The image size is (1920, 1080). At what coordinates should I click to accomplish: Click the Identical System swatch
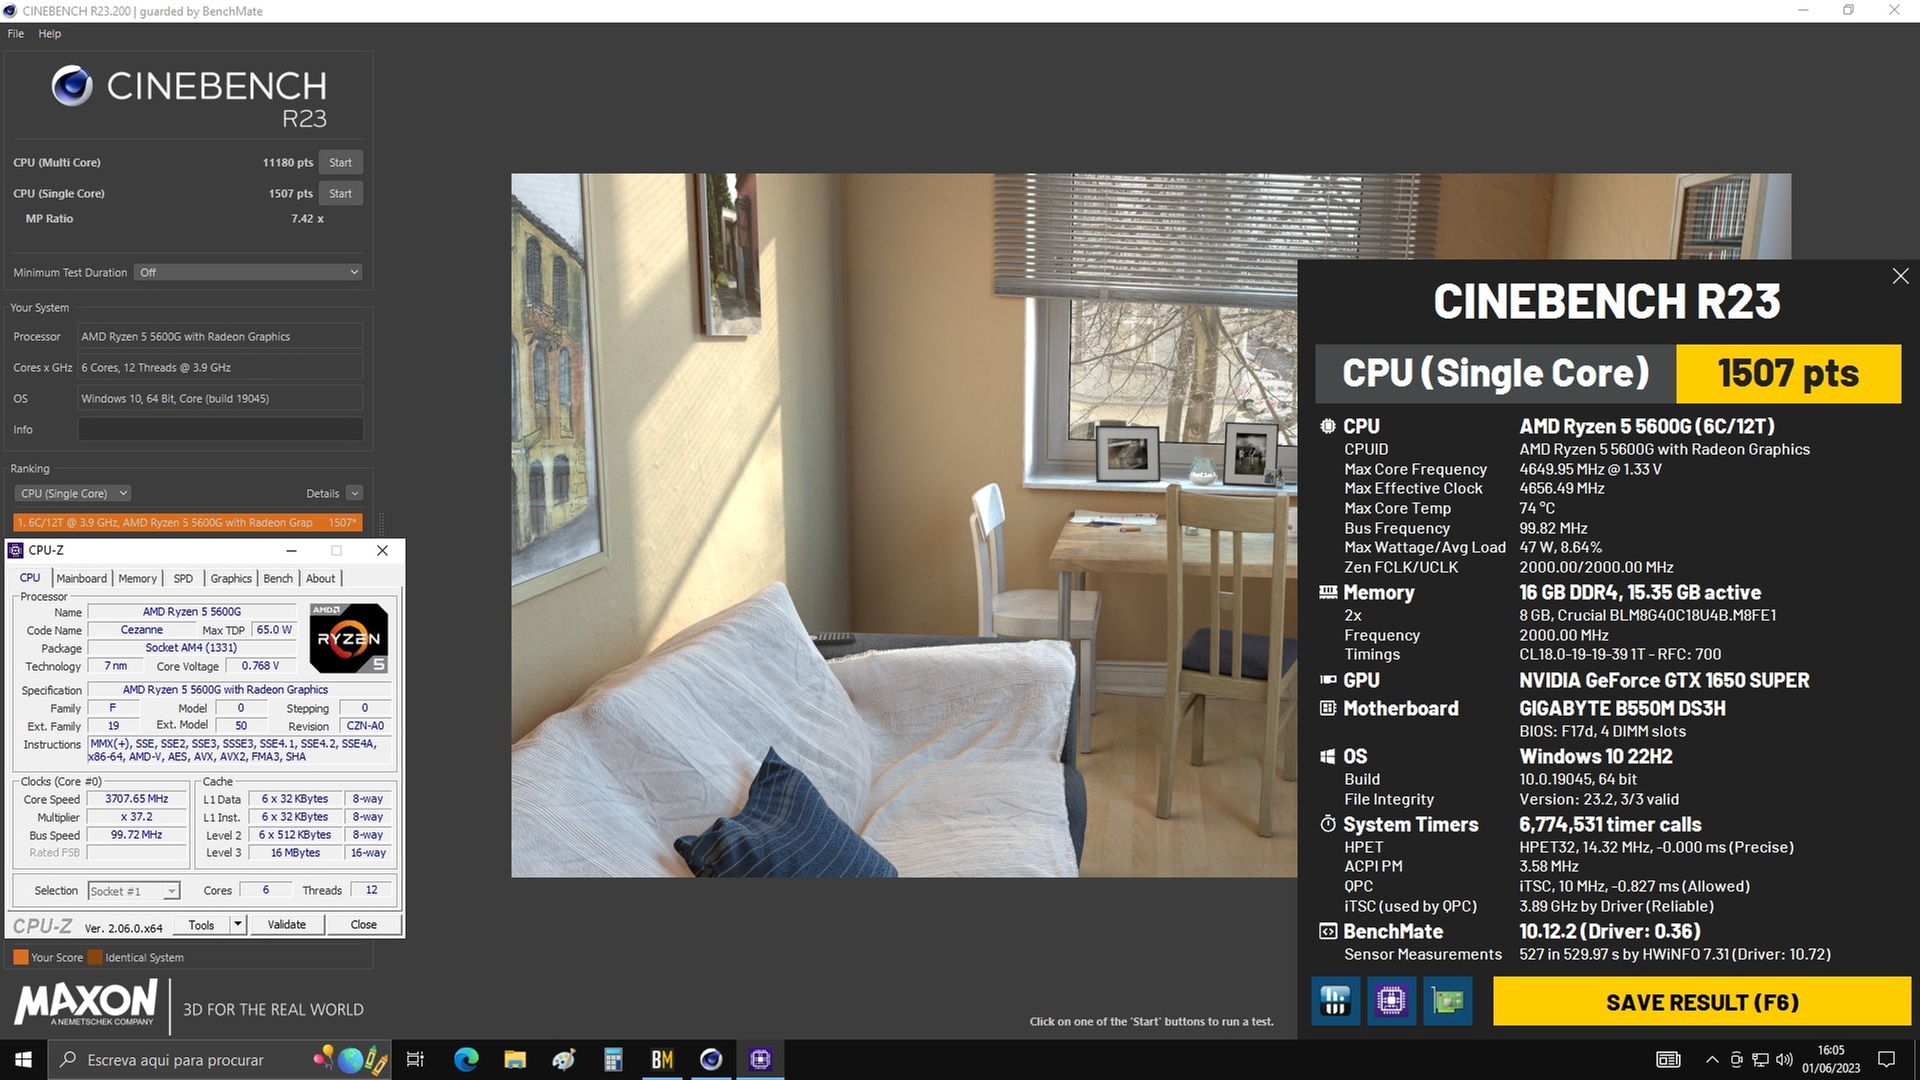tap(95, 957)
